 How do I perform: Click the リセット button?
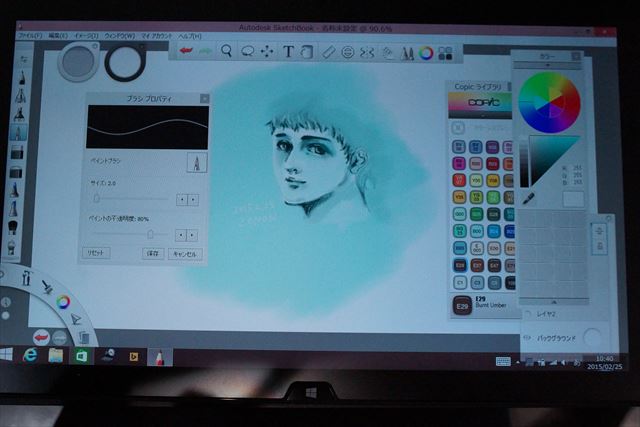tap(96, 253)
